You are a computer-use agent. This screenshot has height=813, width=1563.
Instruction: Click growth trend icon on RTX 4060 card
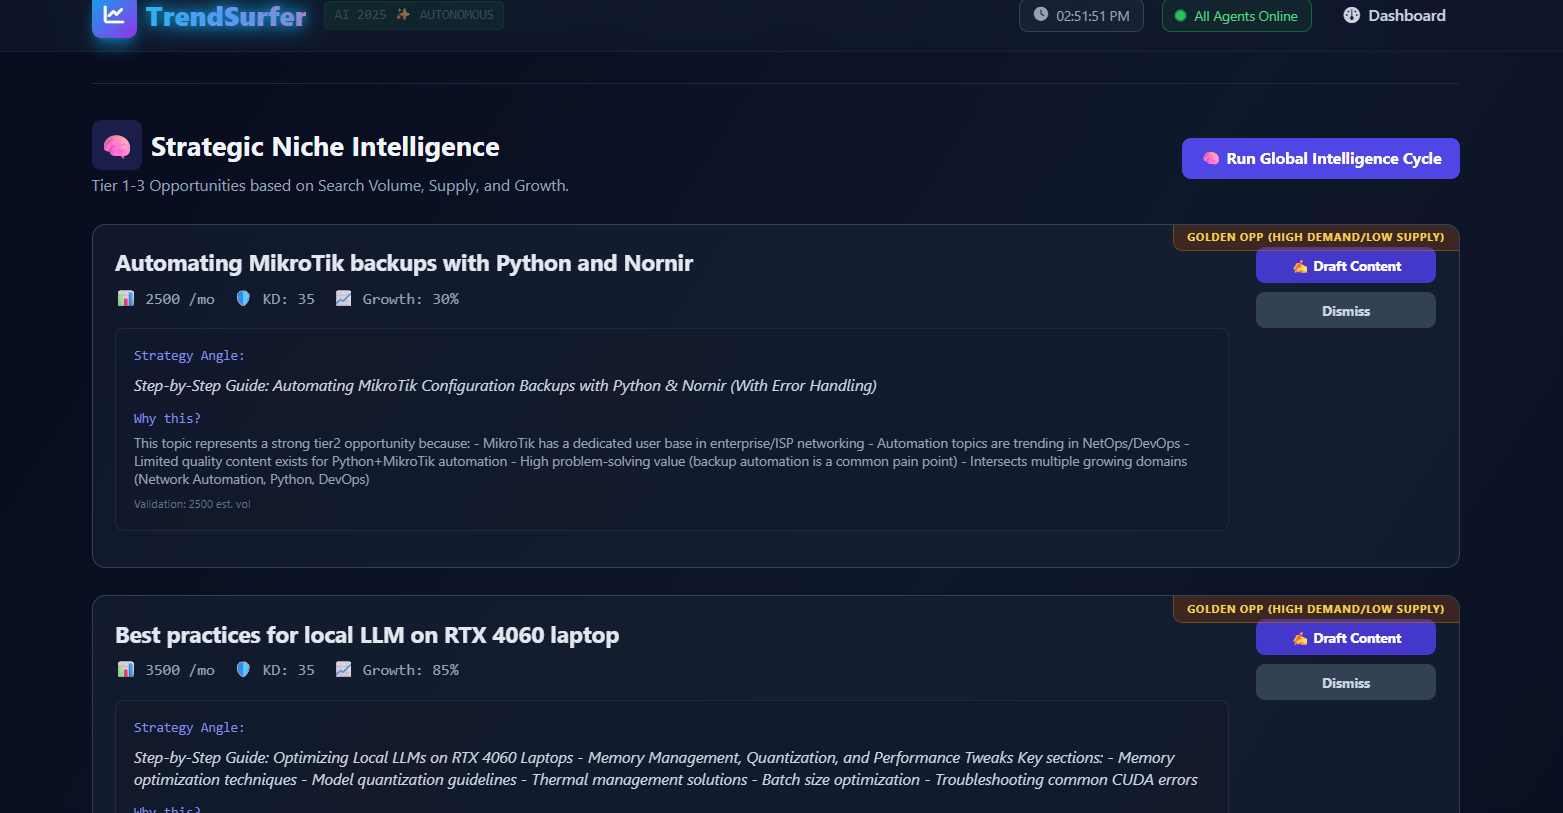coord(343,670)
